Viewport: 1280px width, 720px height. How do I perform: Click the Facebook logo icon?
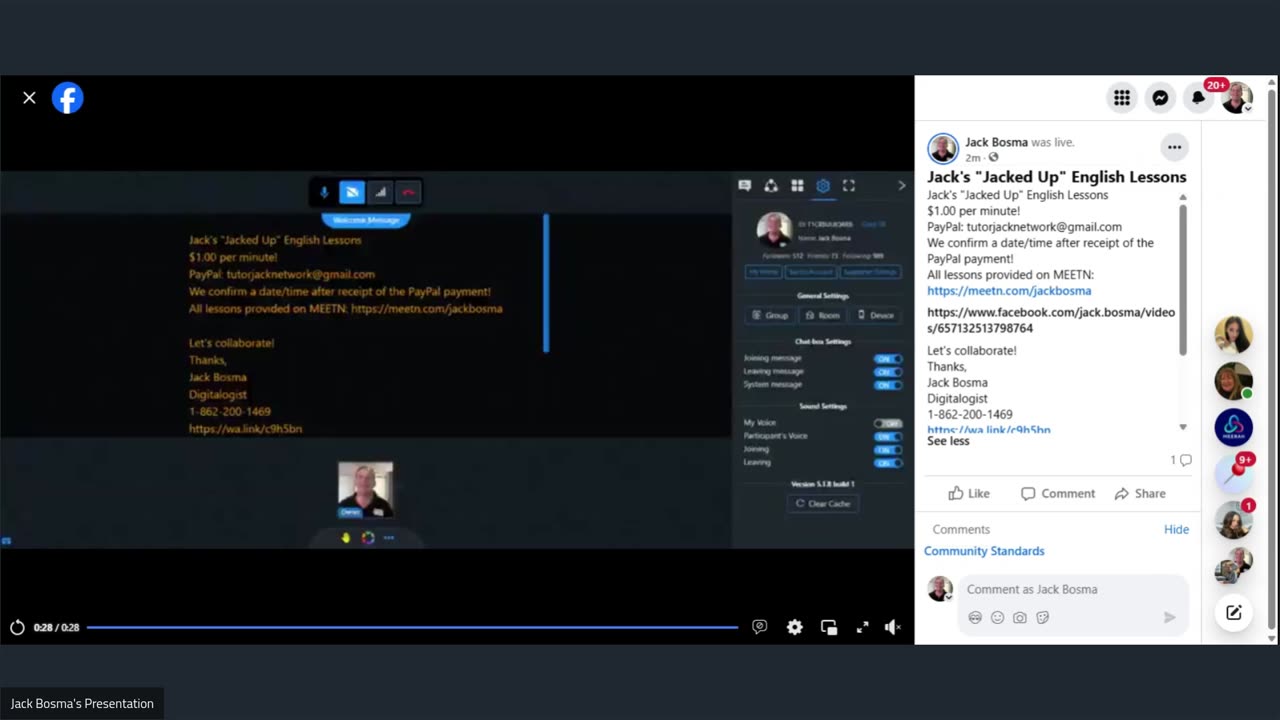pos(68,98)
